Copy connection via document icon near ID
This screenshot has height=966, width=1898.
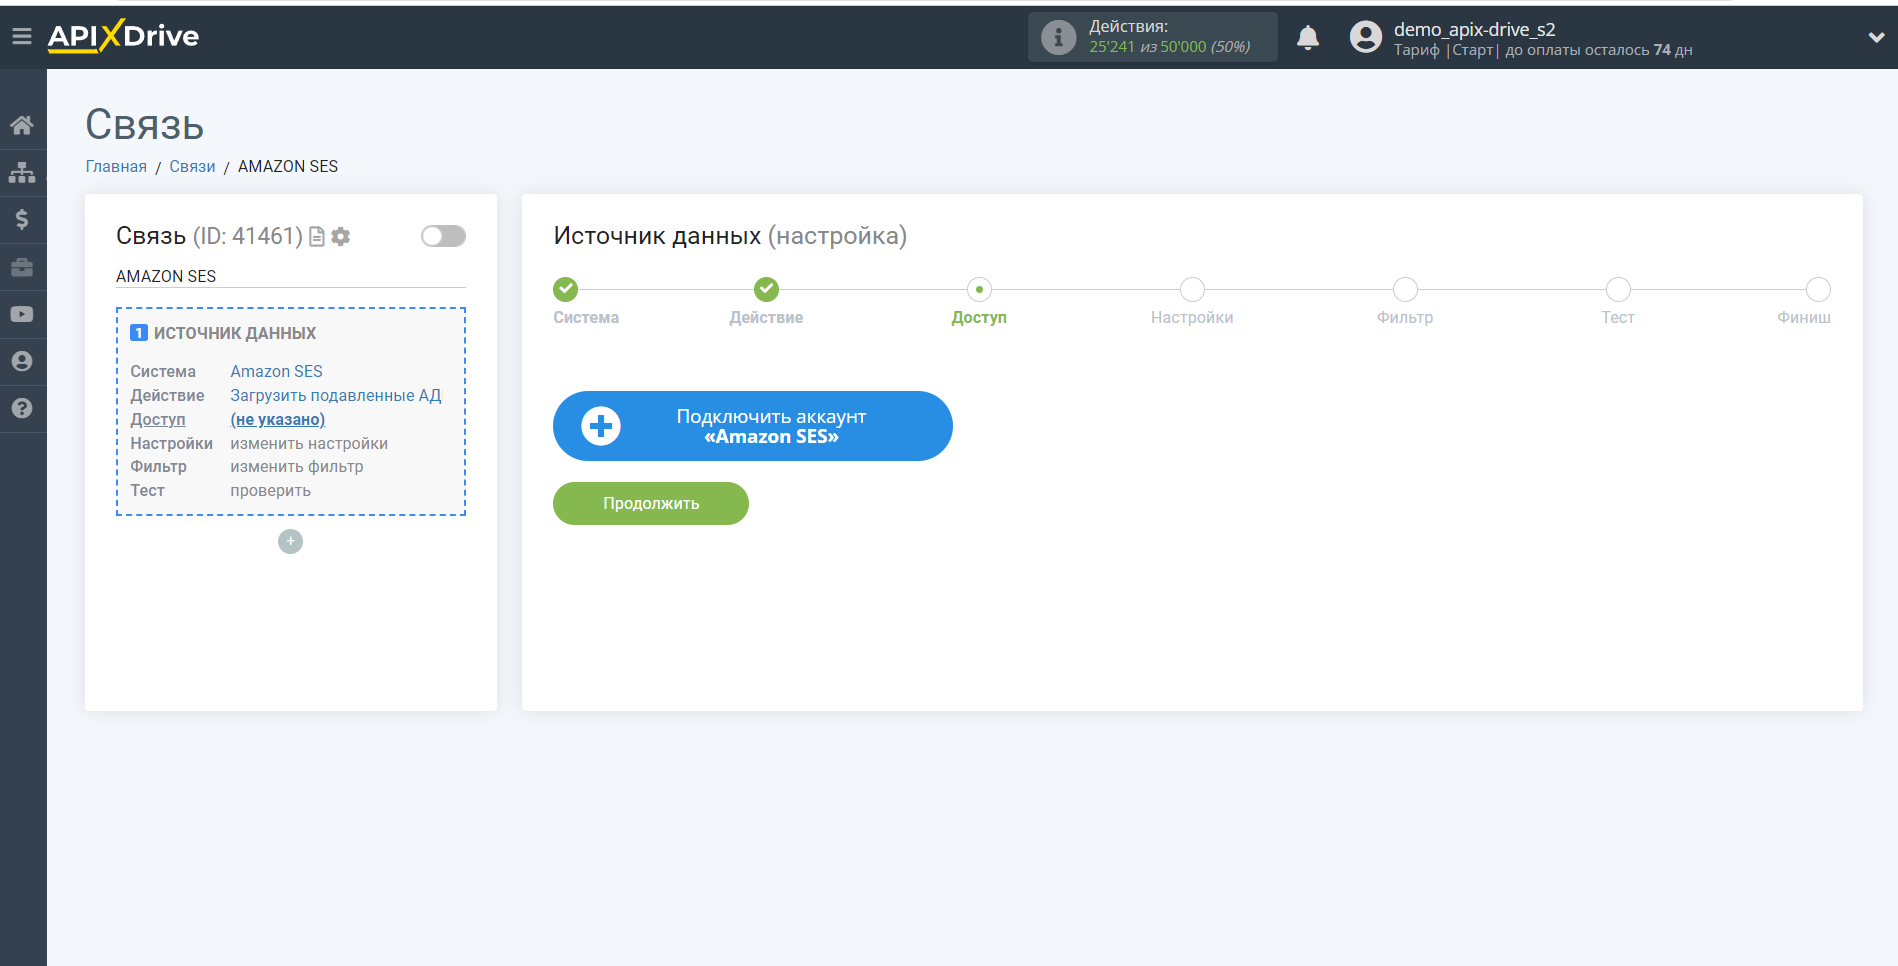(x=317, y=236)
